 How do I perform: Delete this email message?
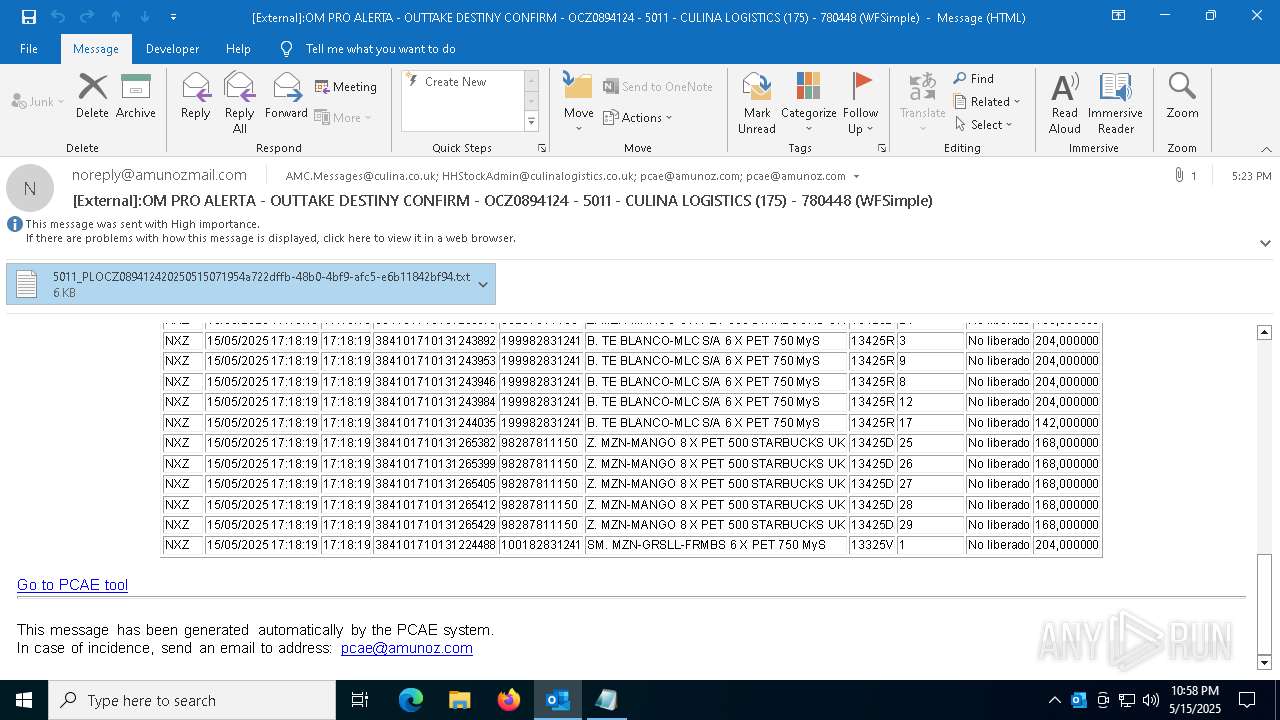point(92,97)
